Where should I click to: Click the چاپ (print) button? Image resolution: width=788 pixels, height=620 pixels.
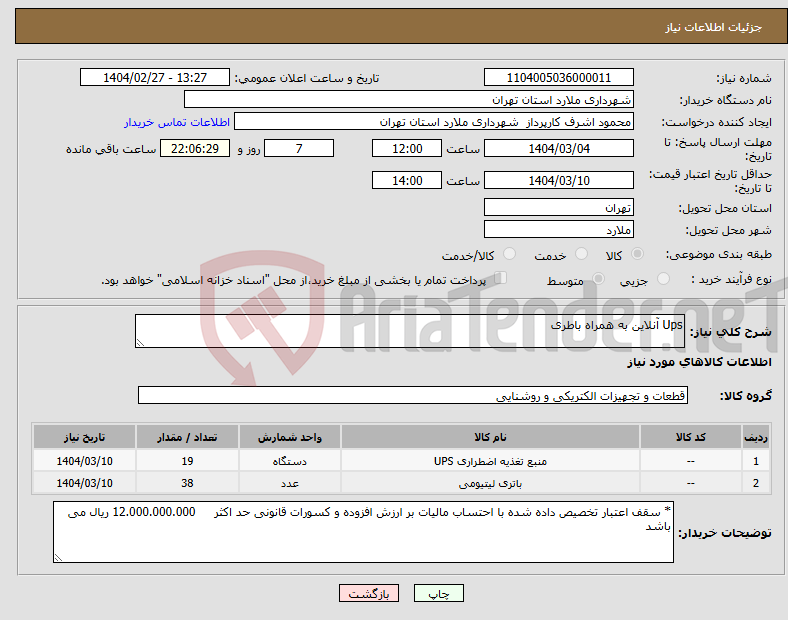[x=438, y=593]
